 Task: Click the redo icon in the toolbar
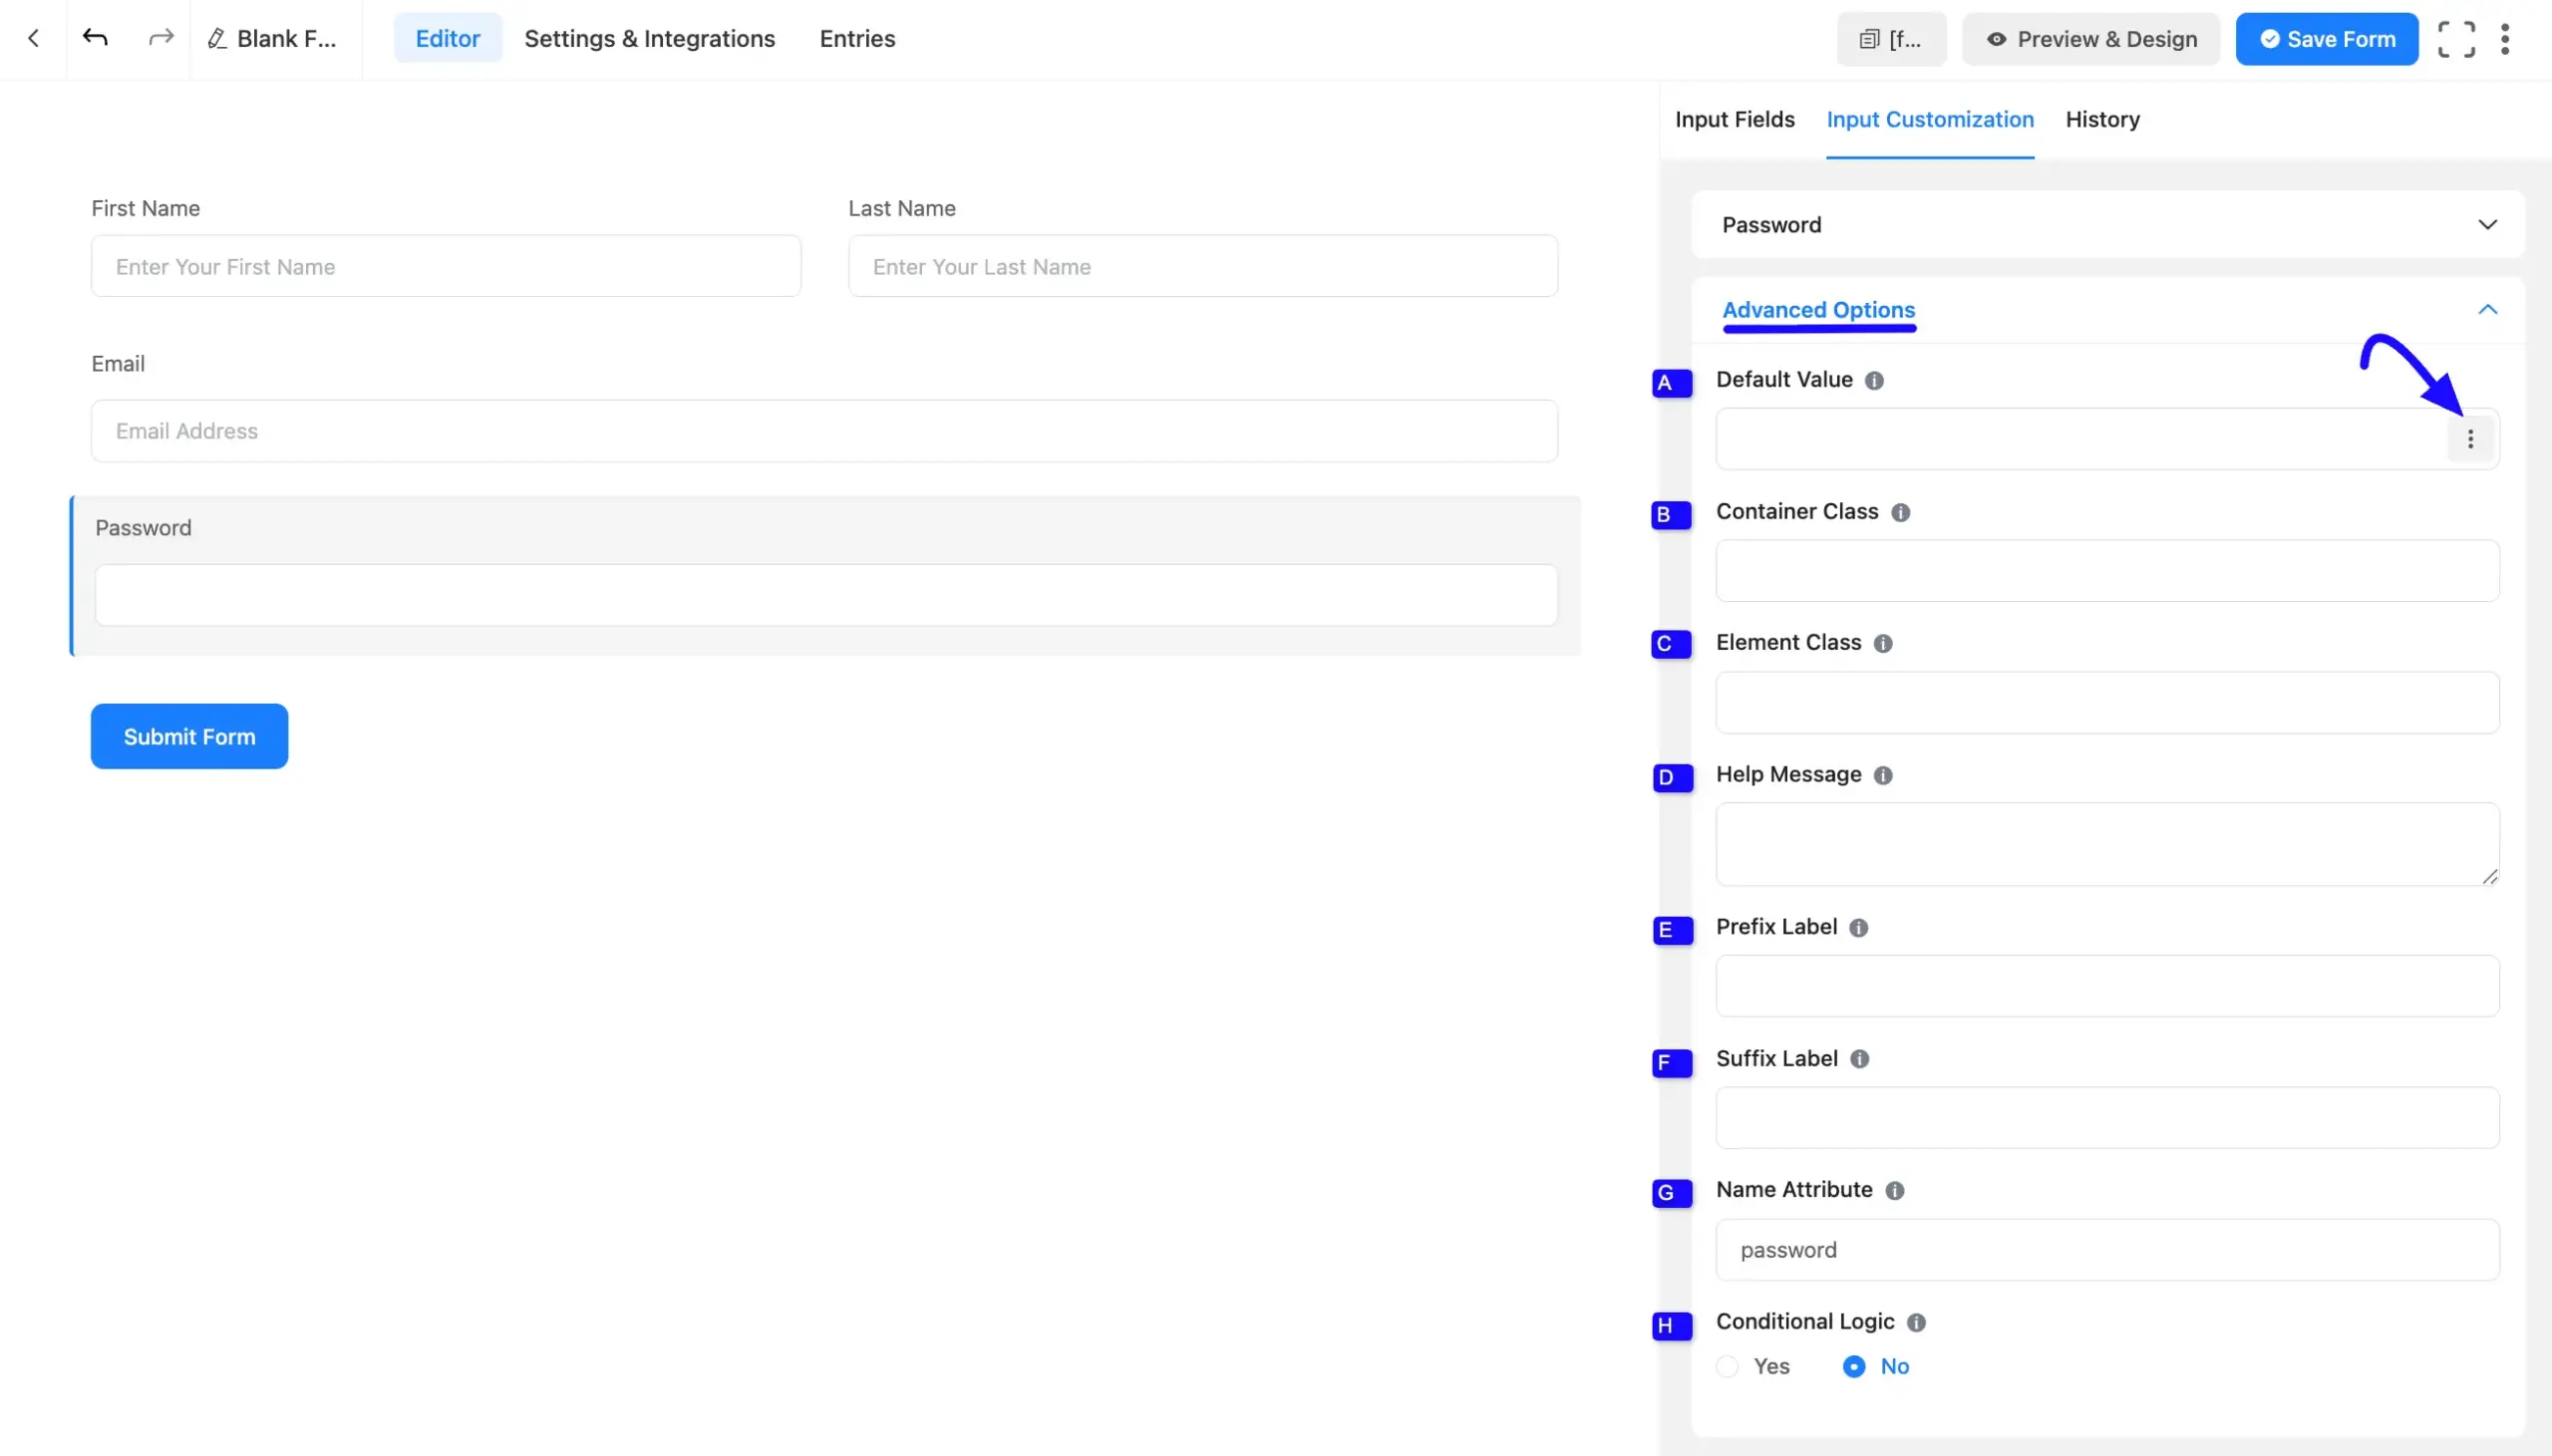click(x=160, y=37)
